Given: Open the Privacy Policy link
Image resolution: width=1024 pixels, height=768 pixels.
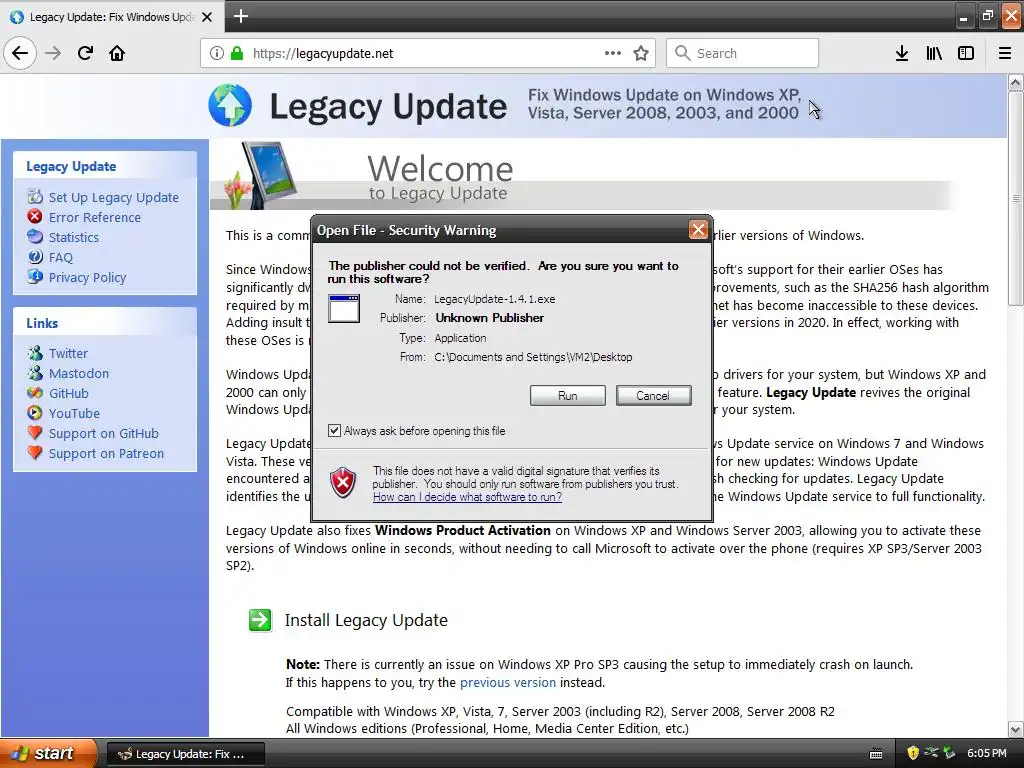Looking at the screenshot, I should tap(88, 278).
